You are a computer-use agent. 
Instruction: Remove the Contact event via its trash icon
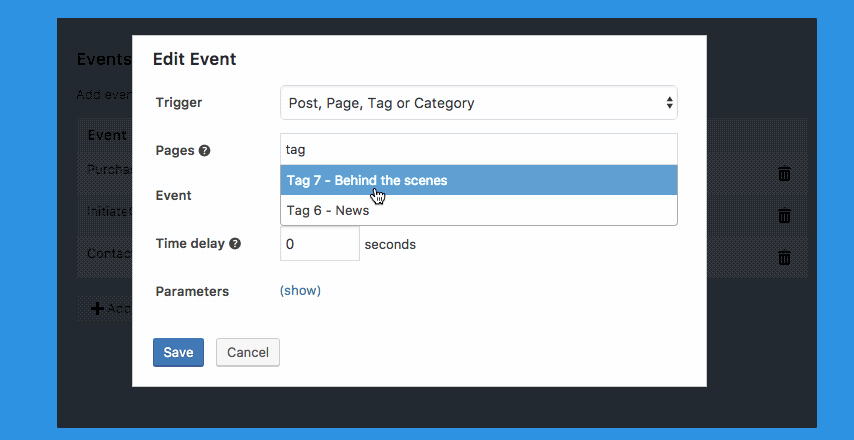coord(784,257)
